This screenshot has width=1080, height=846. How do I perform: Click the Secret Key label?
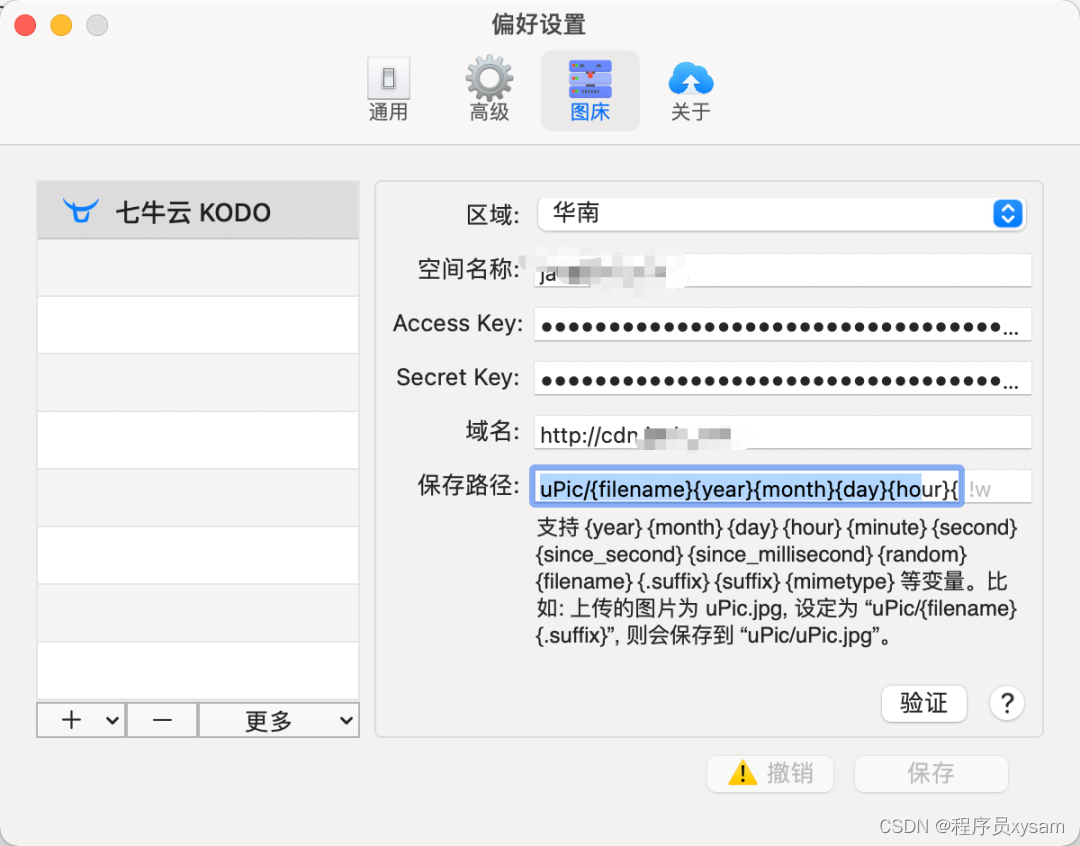click(458, 377)
